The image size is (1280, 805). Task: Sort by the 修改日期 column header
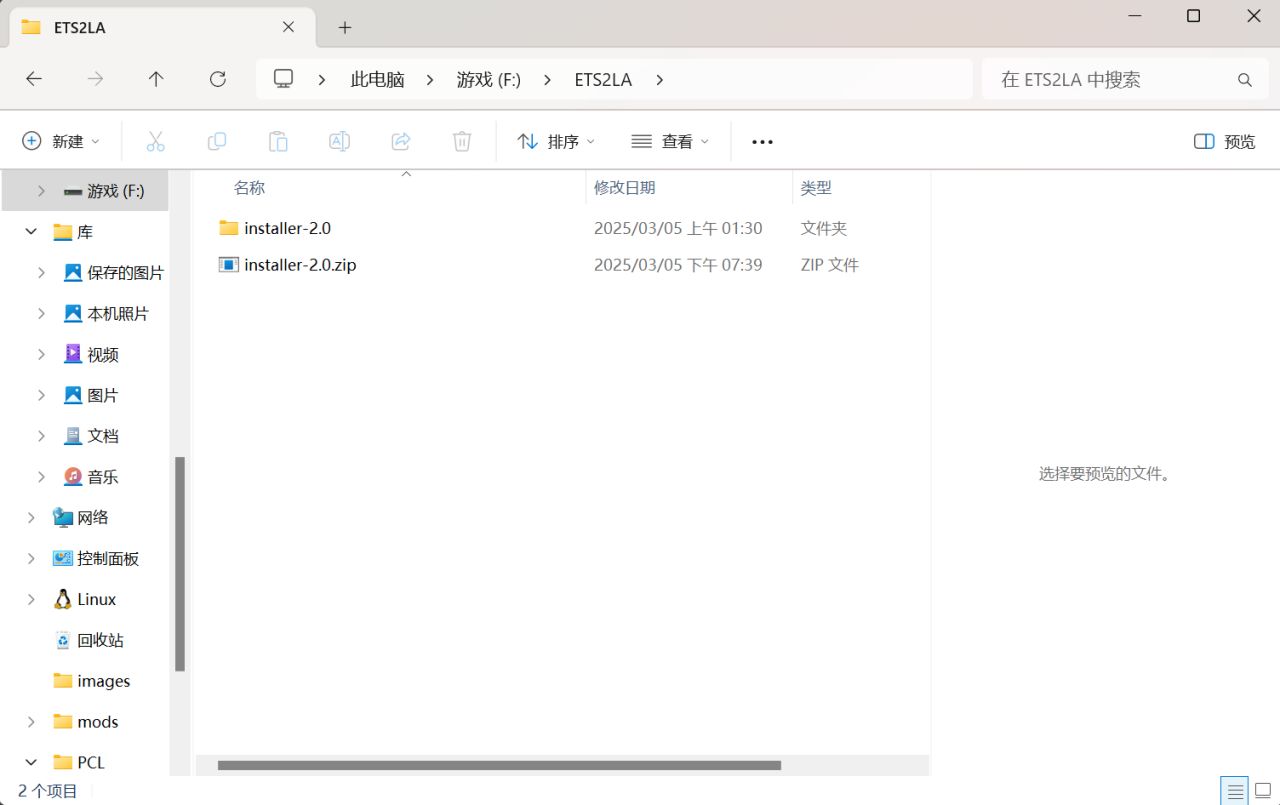pyautogui.click(x=625, y=187)
